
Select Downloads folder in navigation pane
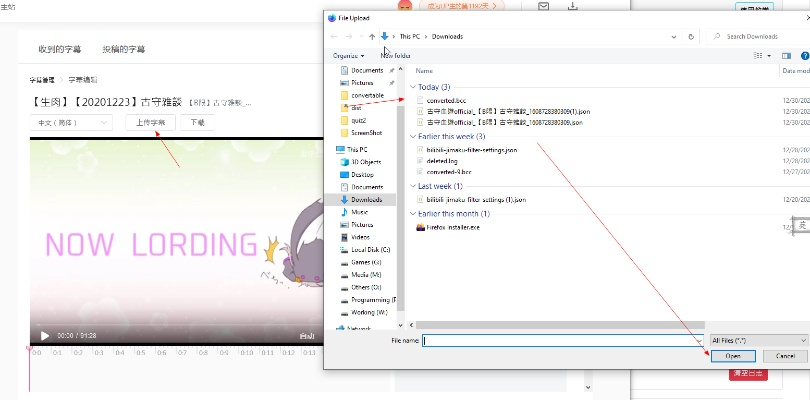point(365,199)
